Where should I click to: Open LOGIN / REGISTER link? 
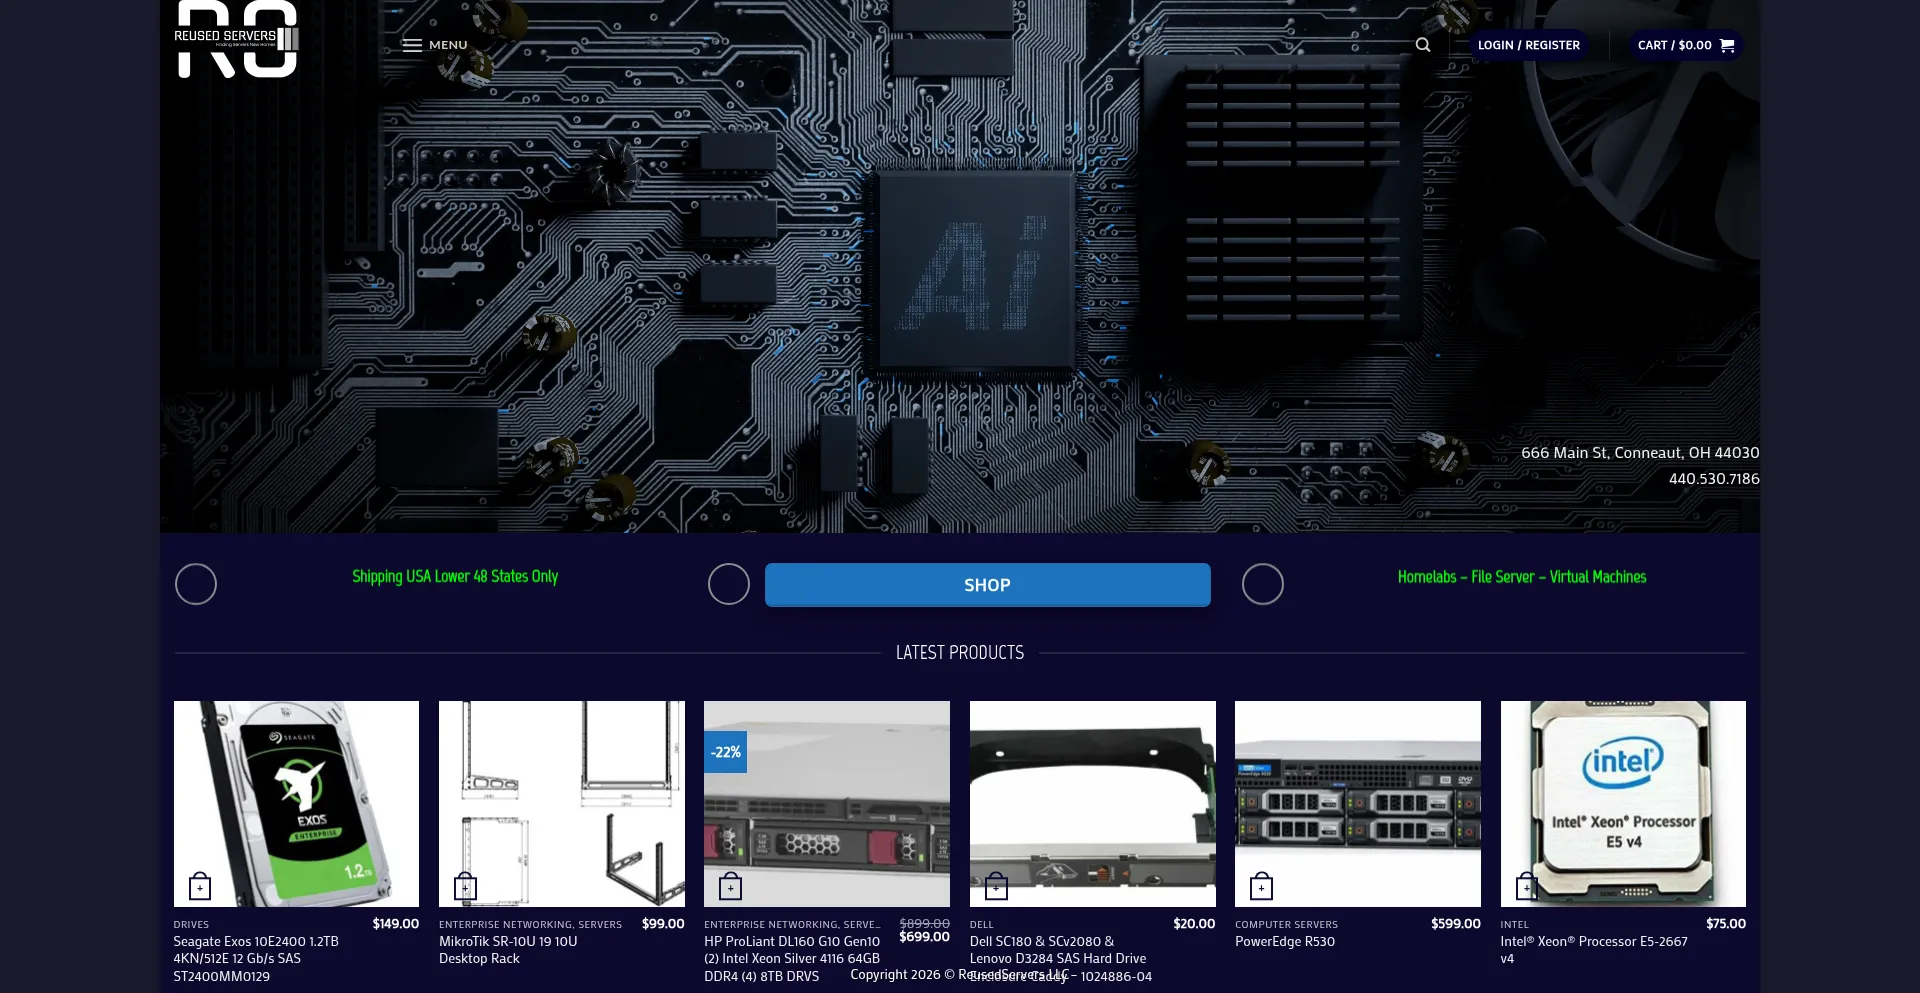(1528, 45)
